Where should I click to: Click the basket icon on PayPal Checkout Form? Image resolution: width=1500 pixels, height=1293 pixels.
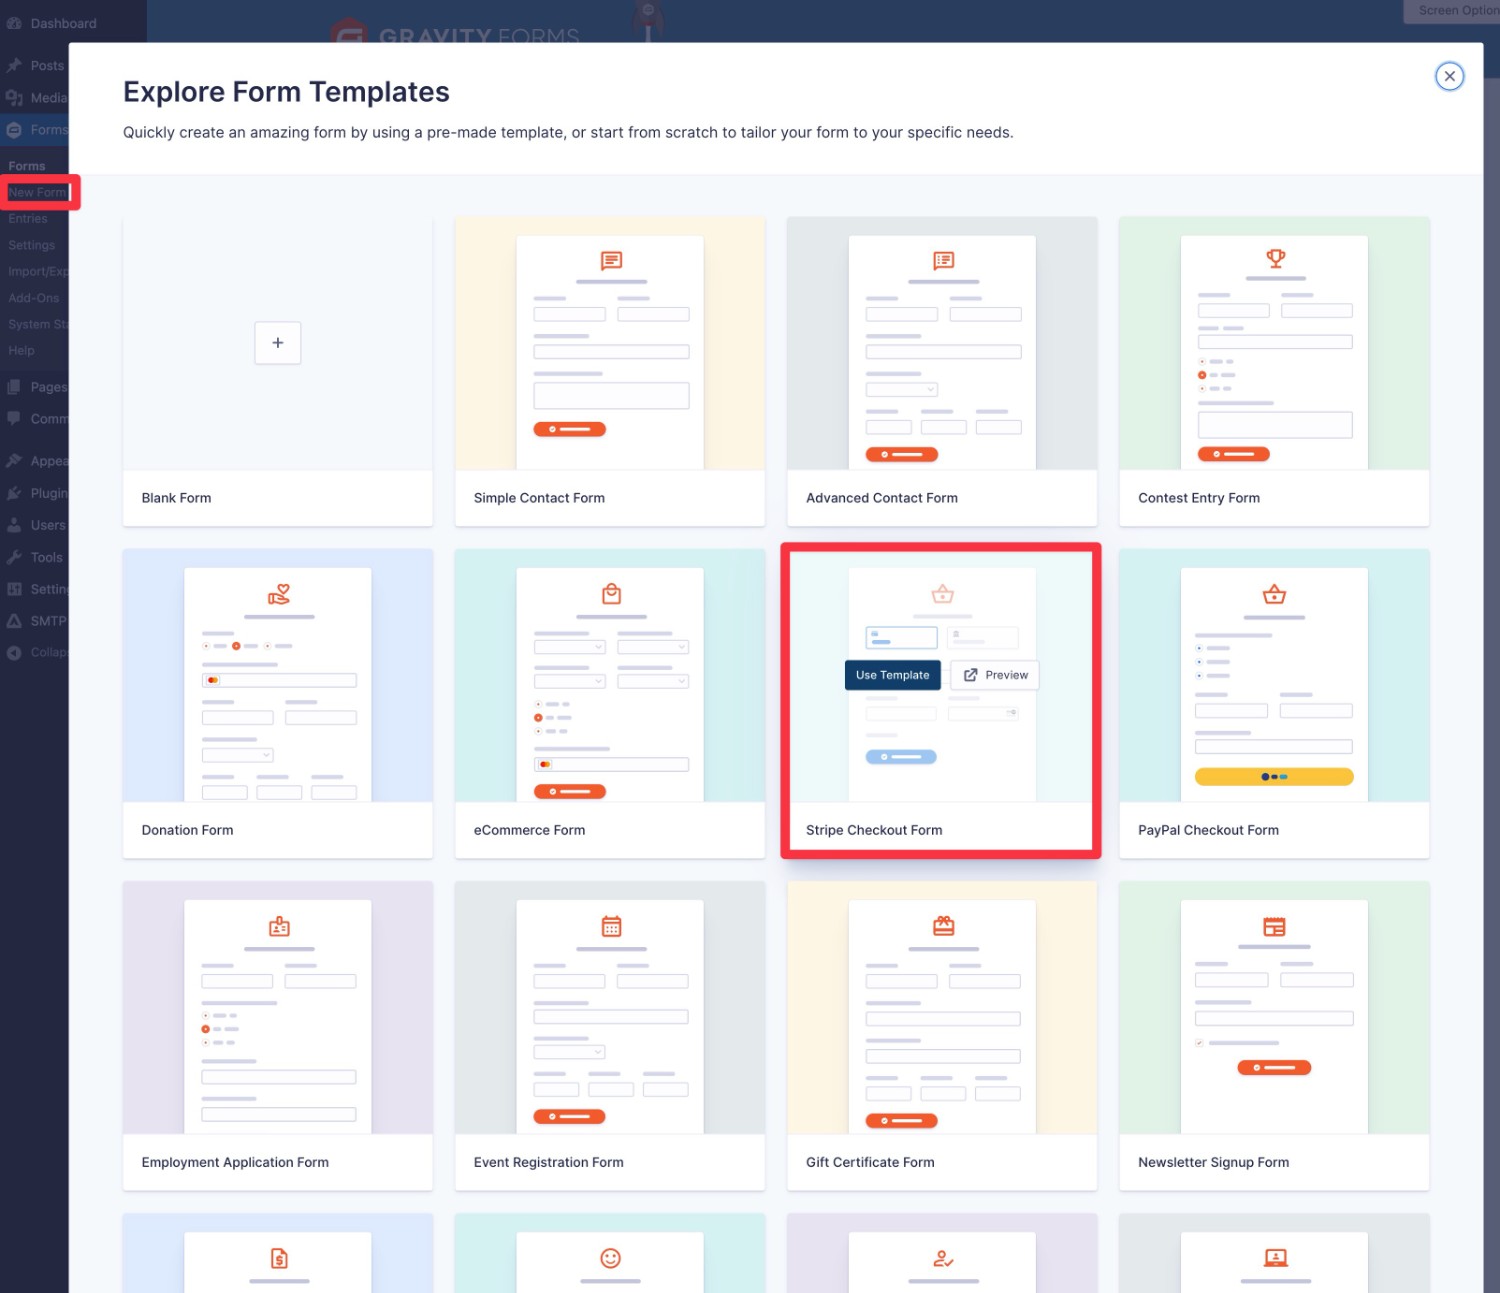[1274, 594]
